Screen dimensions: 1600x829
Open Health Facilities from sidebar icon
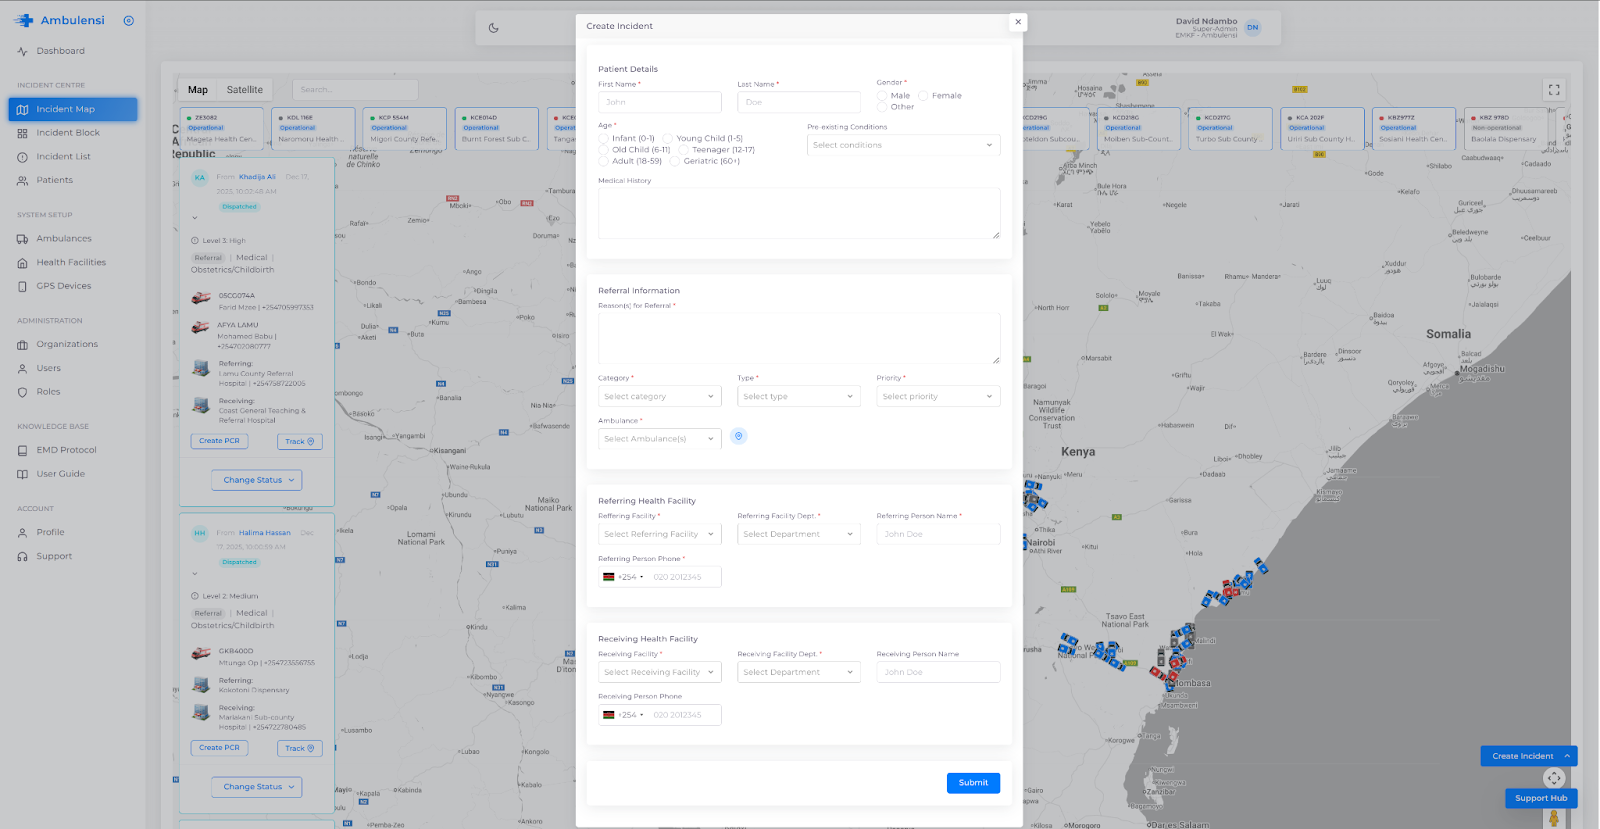tap(22, 263)
